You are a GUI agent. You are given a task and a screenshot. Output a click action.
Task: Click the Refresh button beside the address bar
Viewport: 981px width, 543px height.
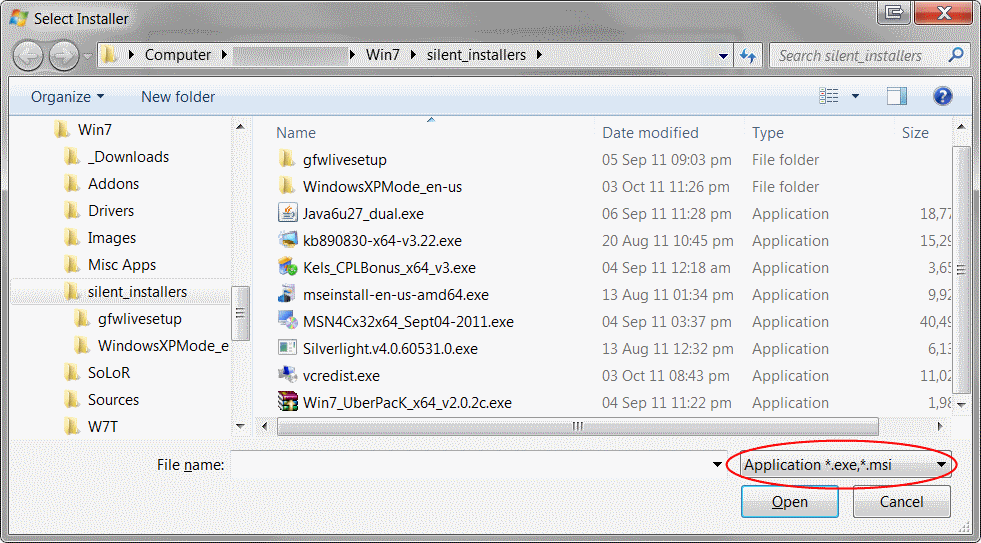tap(748, 56)
